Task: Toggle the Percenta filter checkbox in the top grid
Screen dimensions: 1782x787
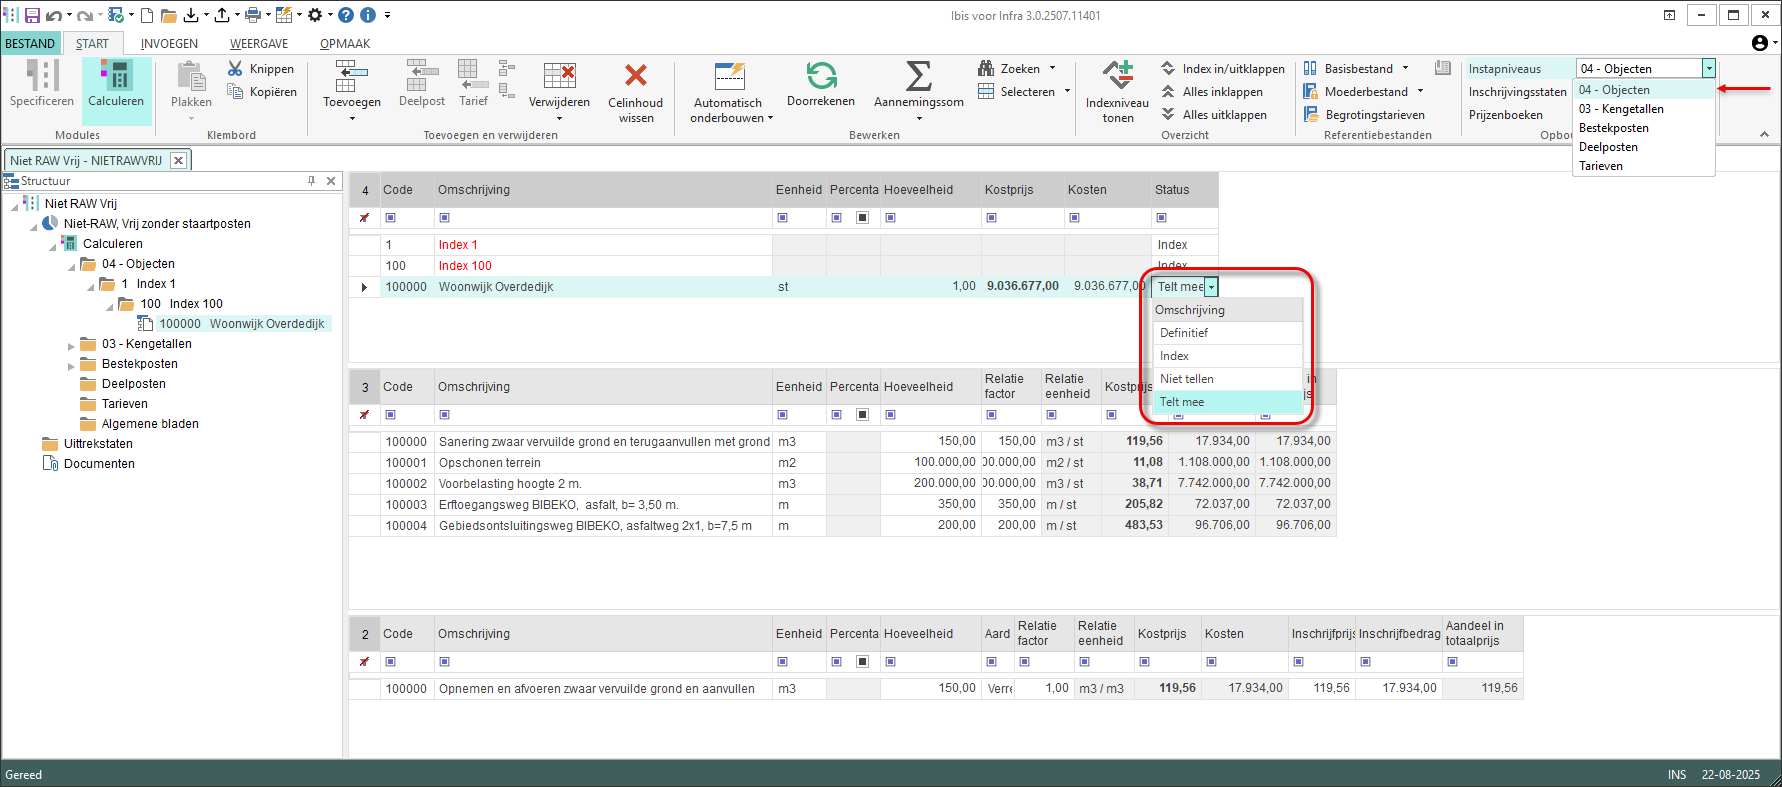Action: point(862,218)
